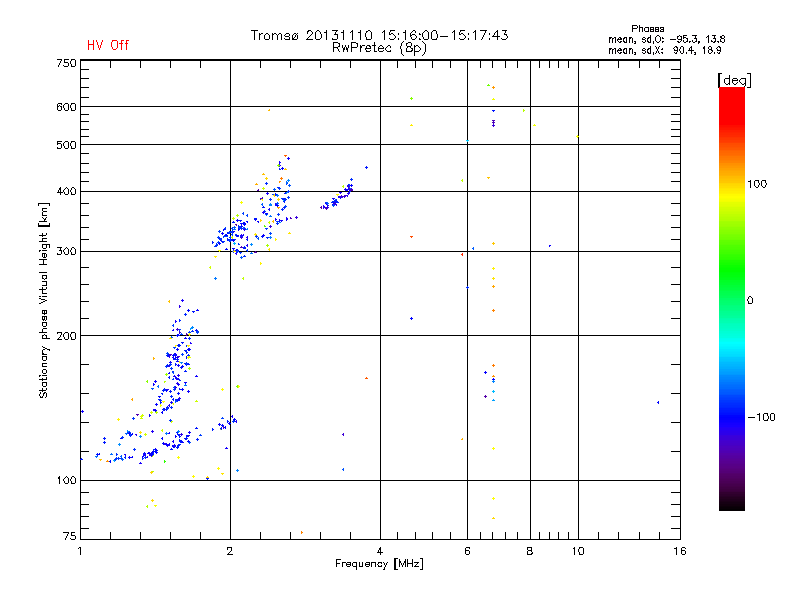Click the x-axis tick label '4'

pos(380,551)
